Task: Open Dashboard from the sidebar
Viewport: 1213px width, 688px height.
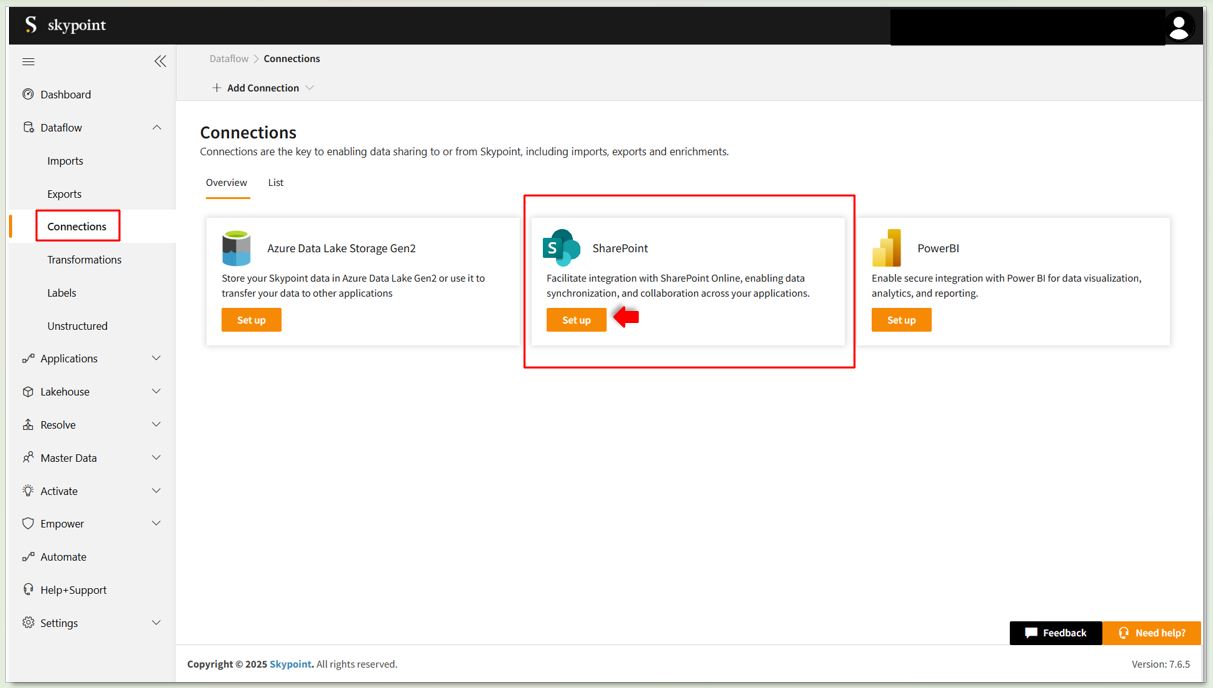Action: (x=65, y=95)
